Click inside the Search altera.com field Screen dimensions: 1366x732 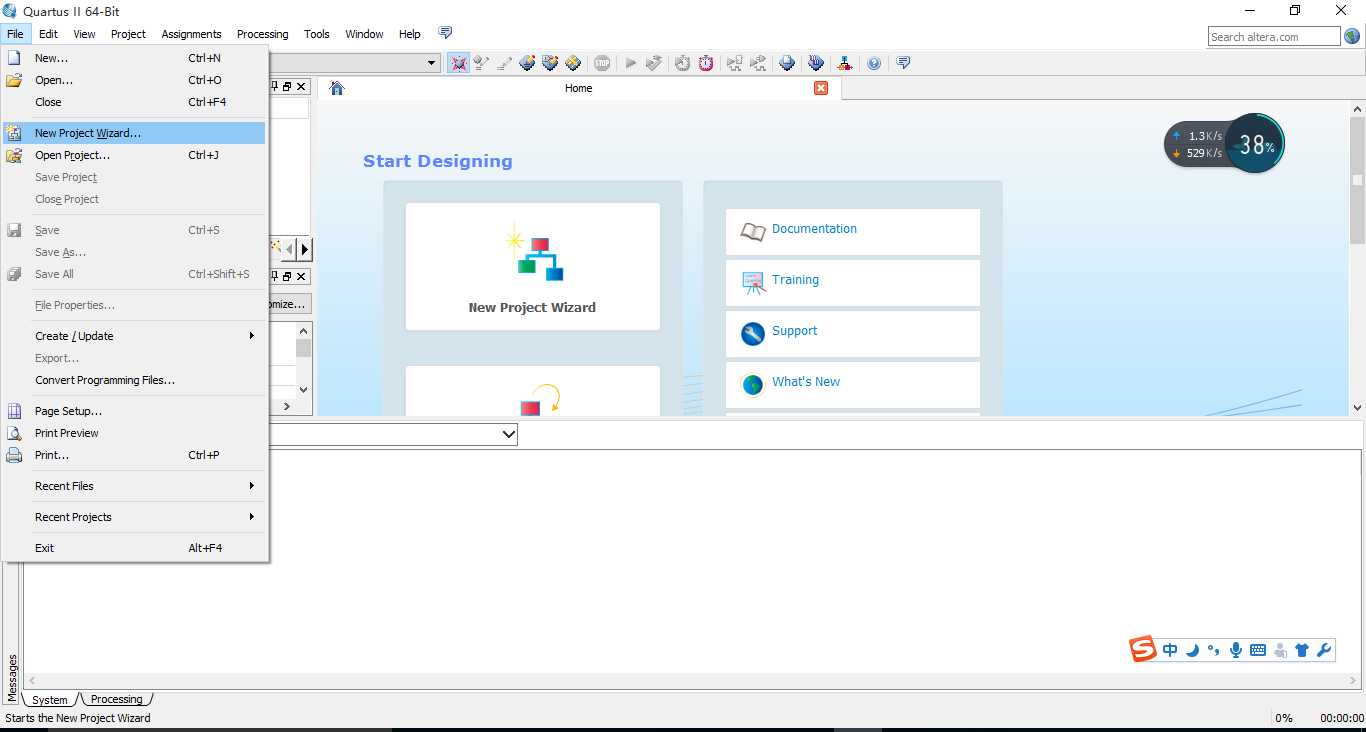[x=1273, y=37]
